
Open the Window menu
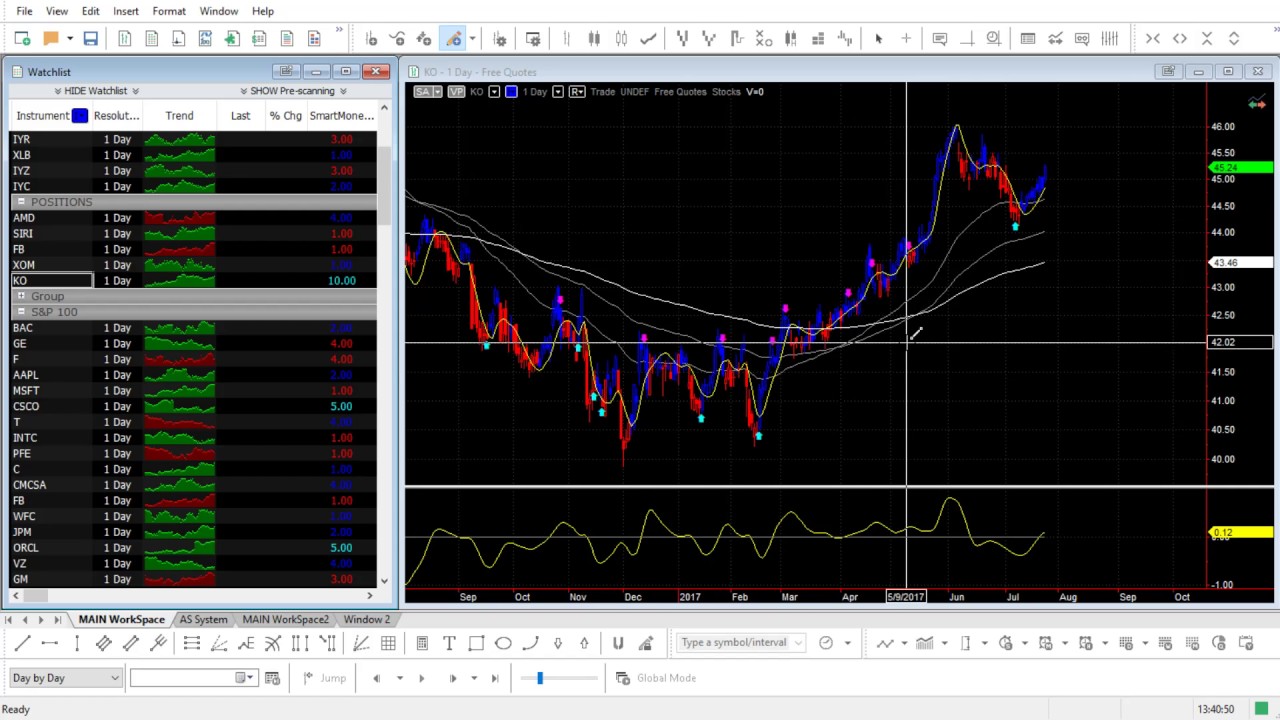click(218, 11)
